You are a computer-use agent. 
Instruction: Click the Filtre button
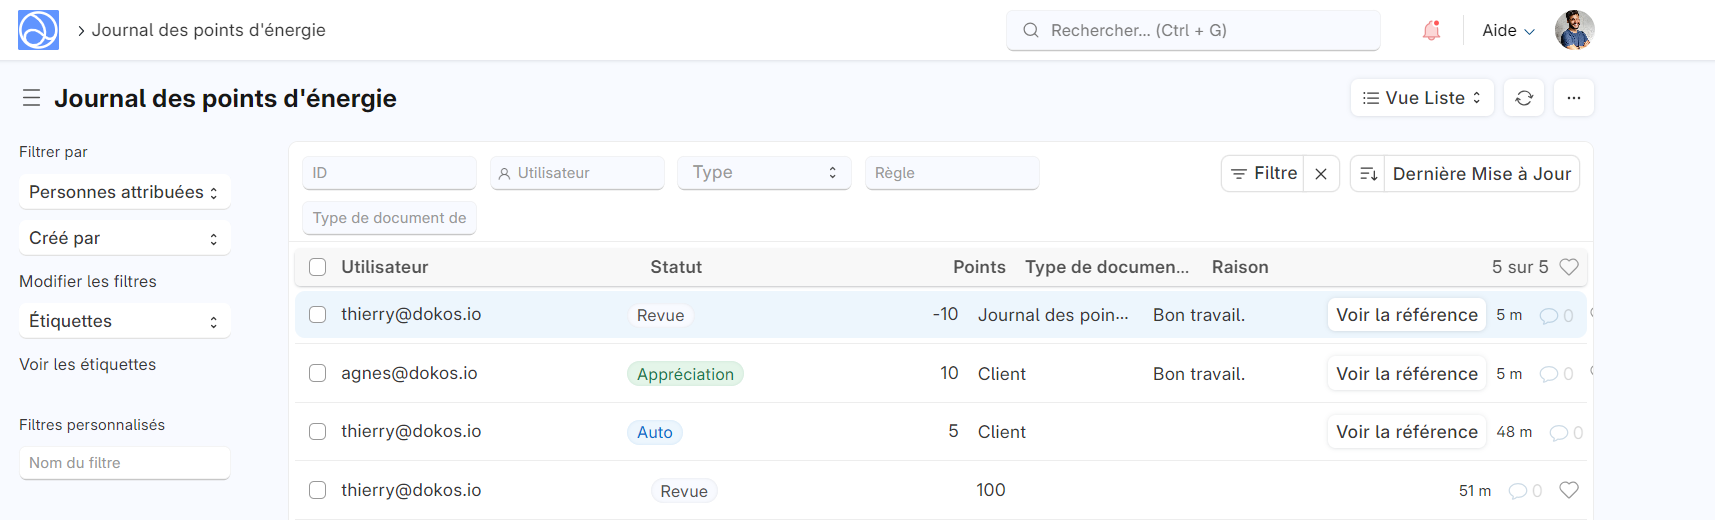[x=1263, y=174]
